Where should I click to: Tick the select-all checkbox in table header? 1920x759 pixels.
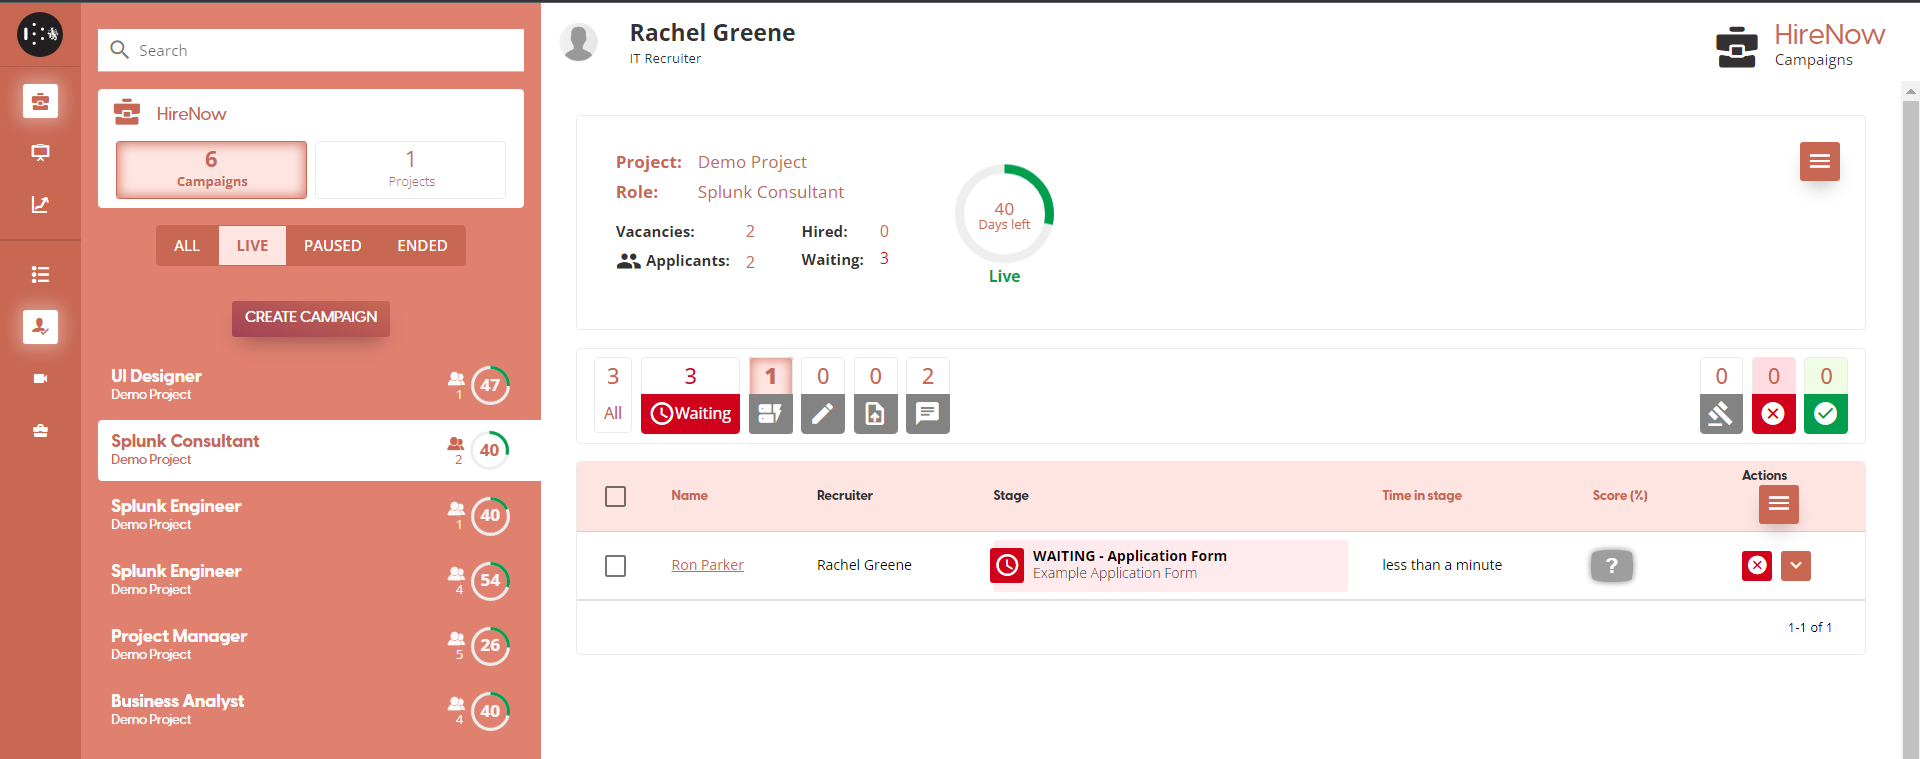[616, 497]
